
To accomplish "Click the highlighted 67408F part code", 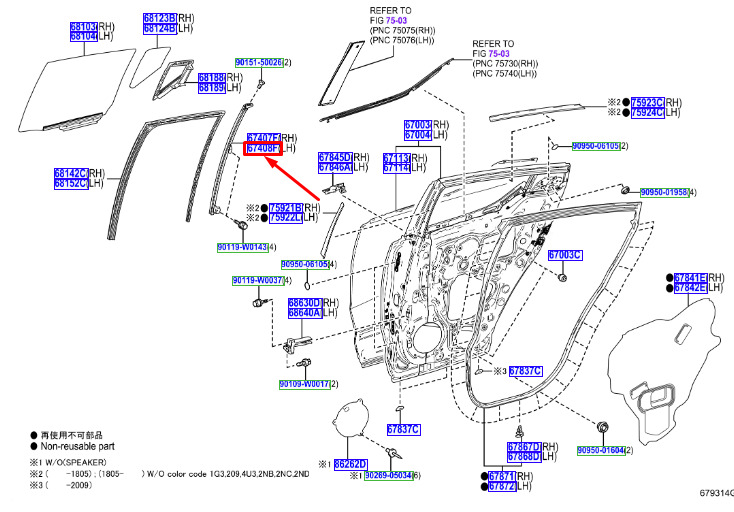I will [263, 149].
